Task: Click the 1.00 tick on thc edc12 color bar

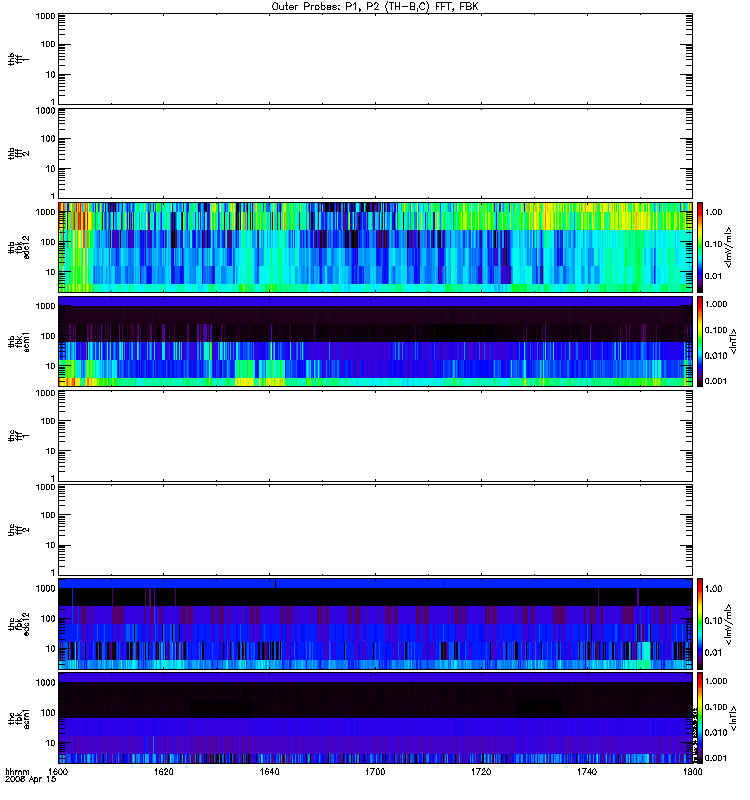Action: [714, 589]
